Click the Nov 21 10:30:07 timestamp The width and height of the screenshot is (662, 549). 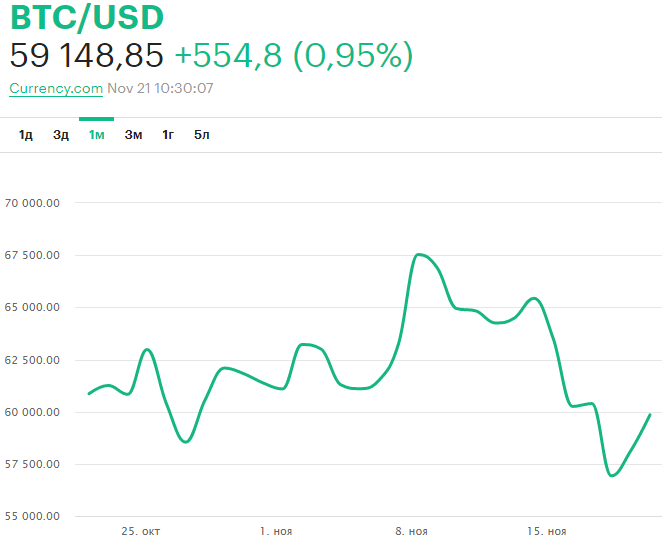tap(160, 88)
